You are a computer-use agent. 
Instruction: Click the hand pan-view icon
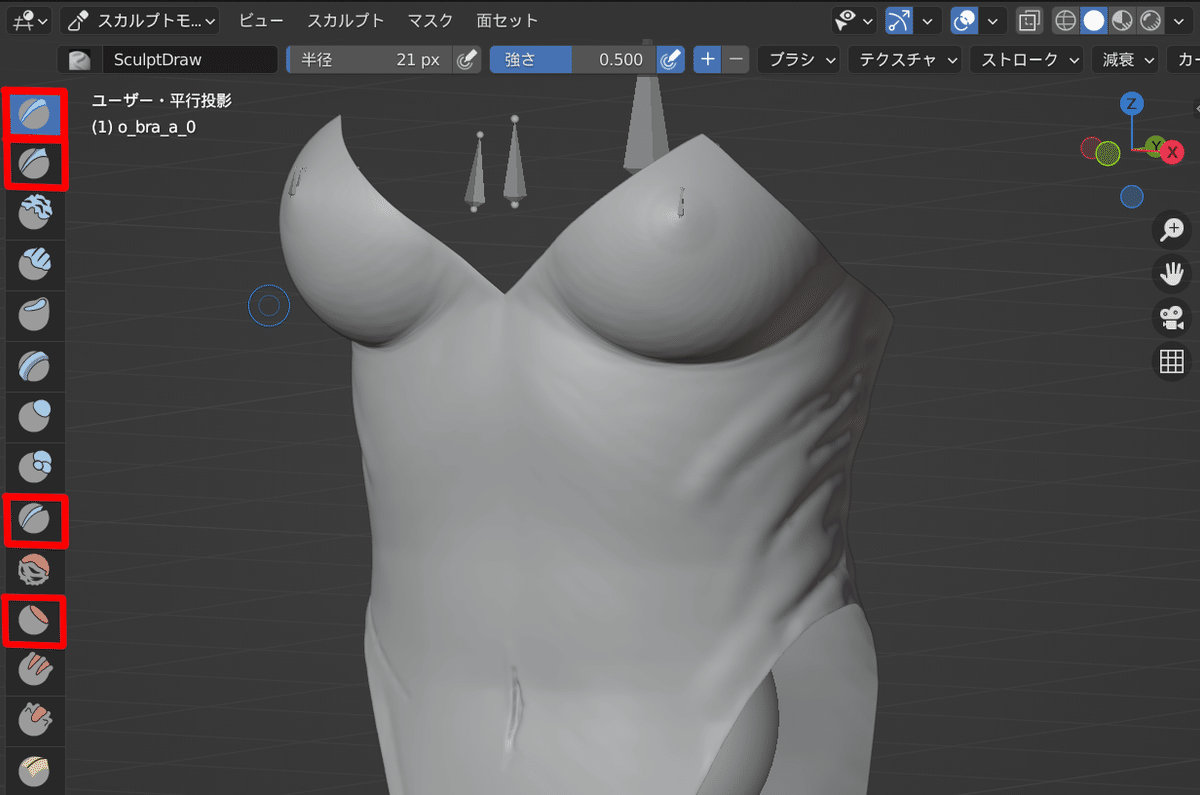(x=1171, y=273)
